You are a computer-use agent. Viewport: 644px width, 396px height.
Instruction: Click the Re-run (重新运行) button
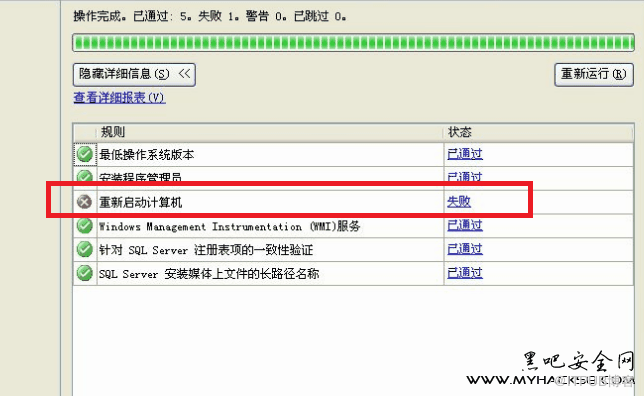tap(593, 74)
